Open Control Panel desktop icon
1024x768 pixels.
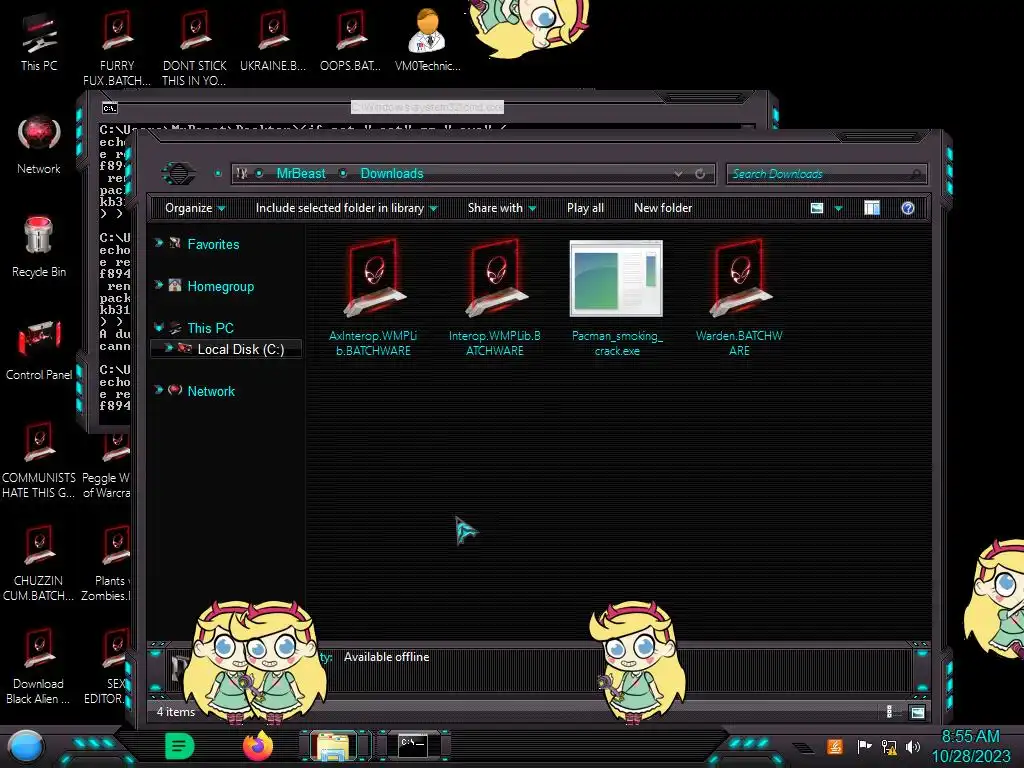tap(39, 350)
